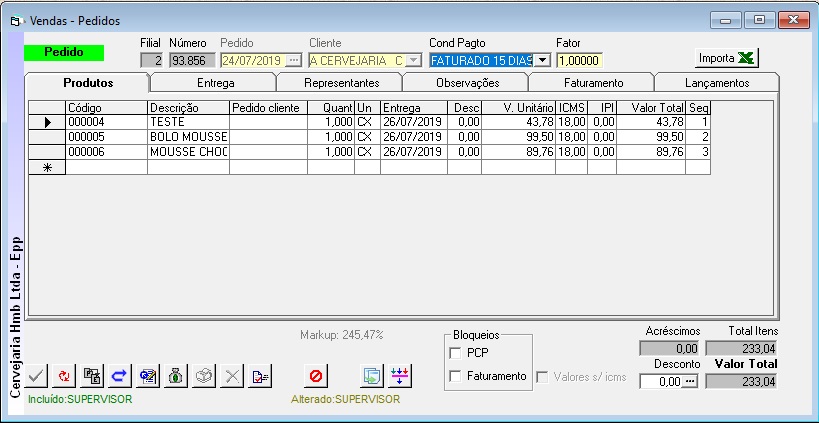Toggle the Faturamento bloqueio checkbox
The width and height of the screenshot is (819, 423).
pyautogui.click(x=457, y=376)
